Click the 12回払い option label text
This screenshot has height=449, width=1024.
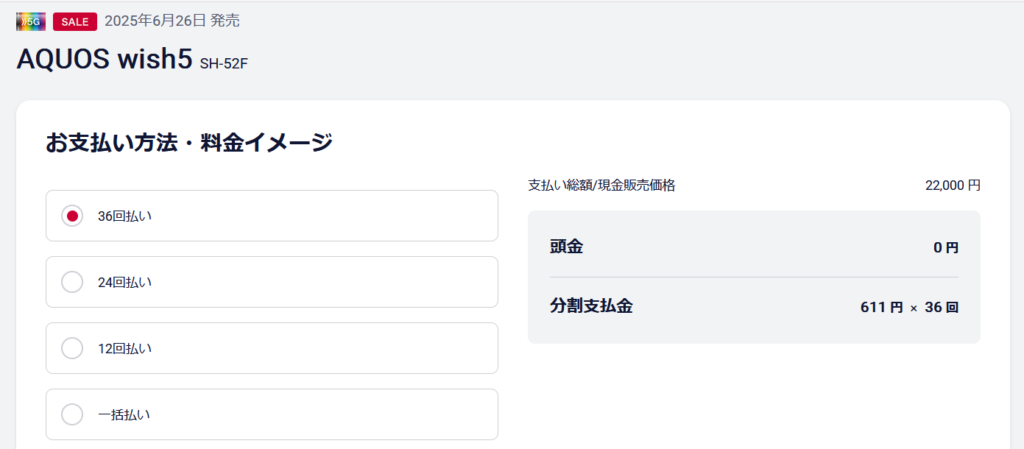point(125,348)
